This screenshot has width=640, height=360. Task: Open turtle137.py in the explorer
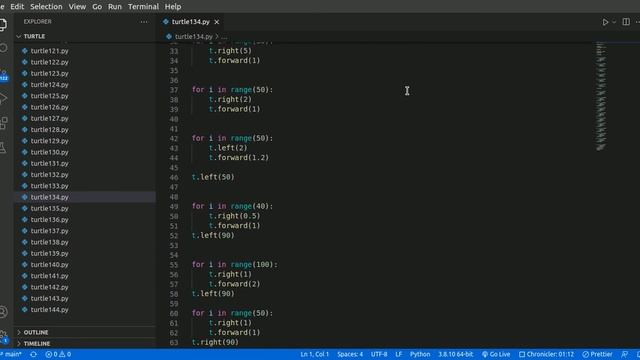click(85, 231)
